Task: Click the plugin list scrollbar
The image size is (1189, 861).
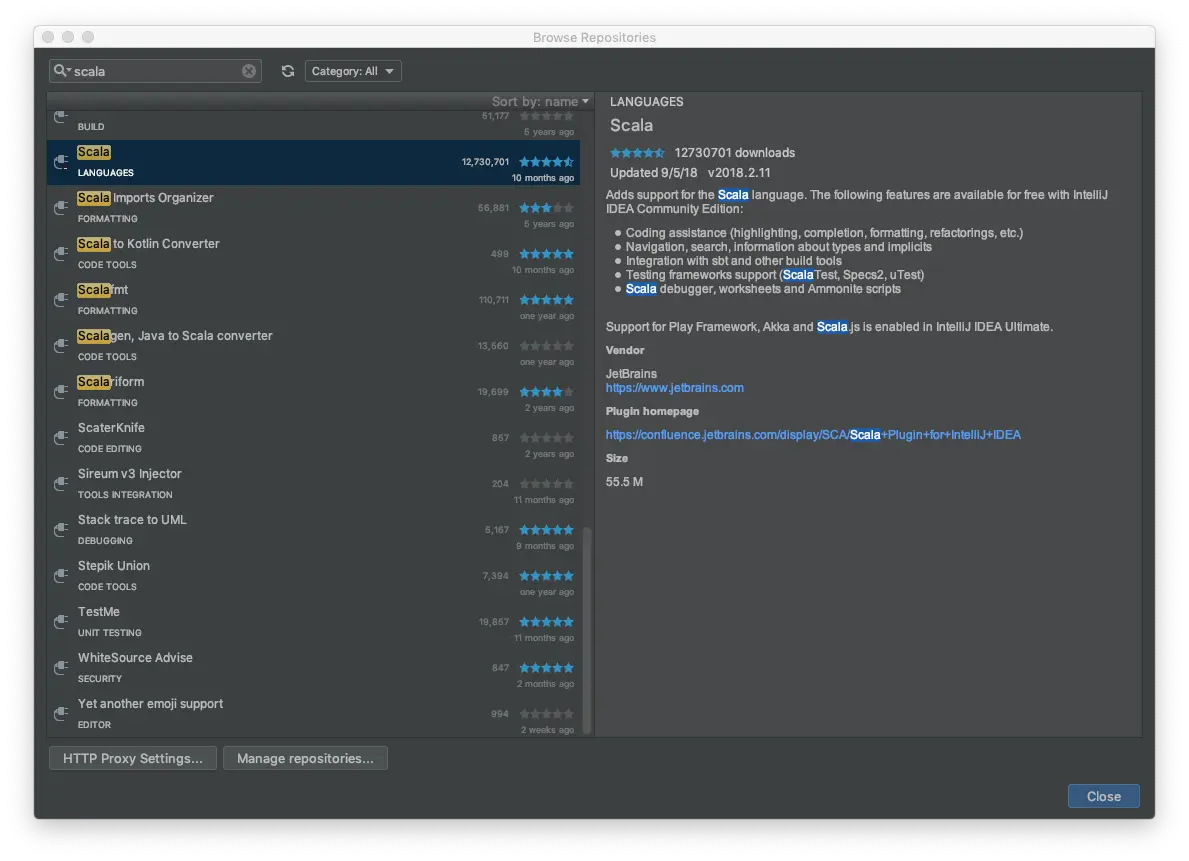Action: 586,630
